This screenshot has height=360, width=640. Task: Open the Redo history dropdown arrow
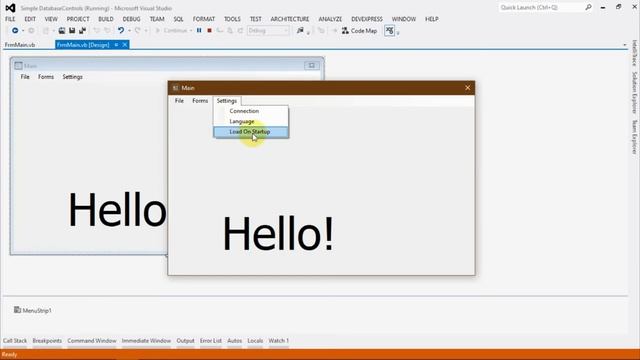click(146, 31)
